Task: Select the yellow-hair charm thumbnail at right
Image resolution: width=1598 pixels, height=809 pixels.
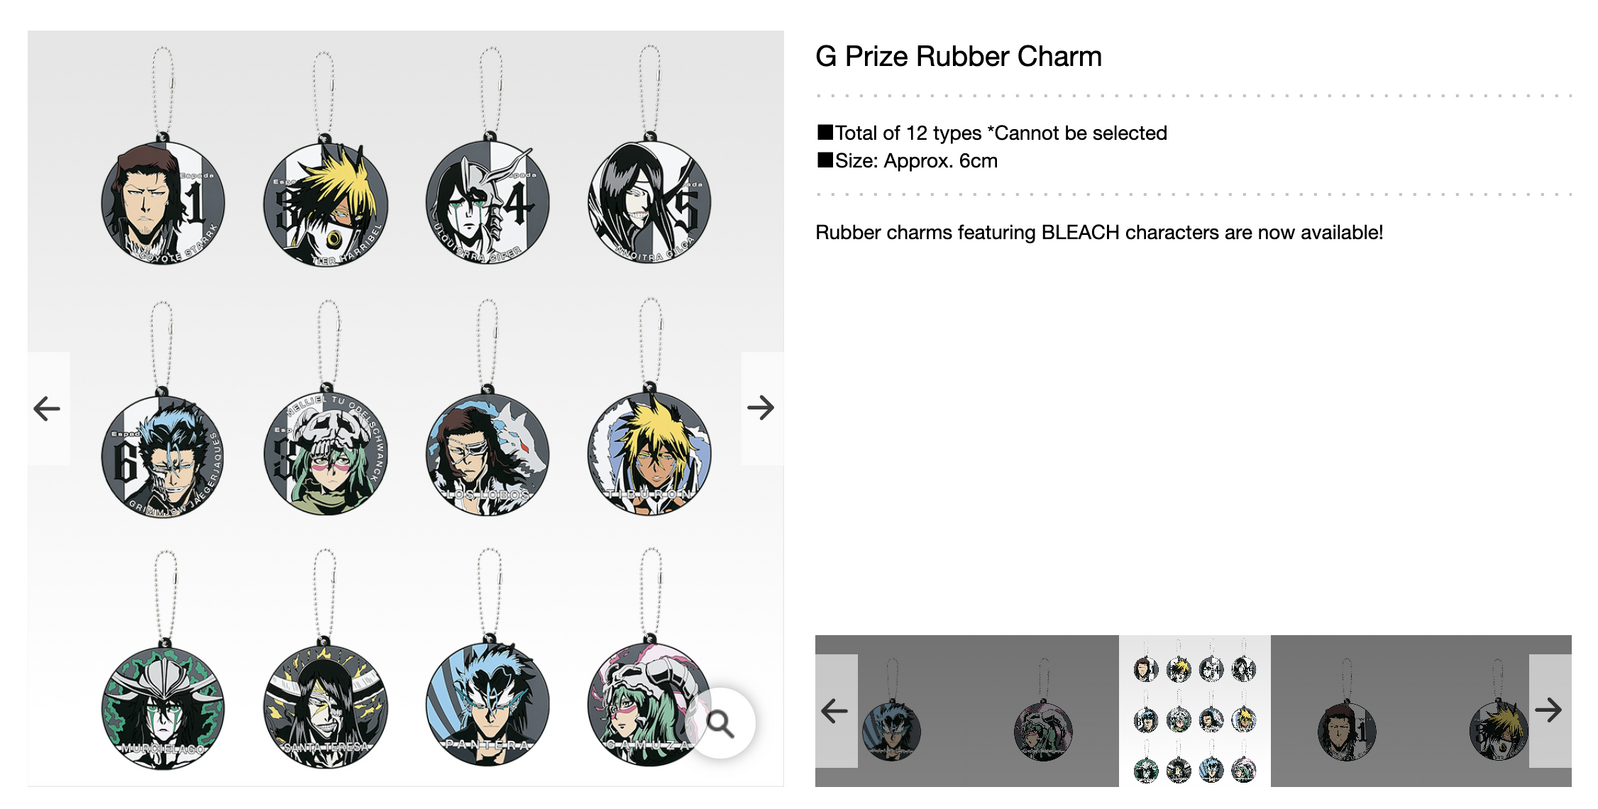Action: point(1498,711)
